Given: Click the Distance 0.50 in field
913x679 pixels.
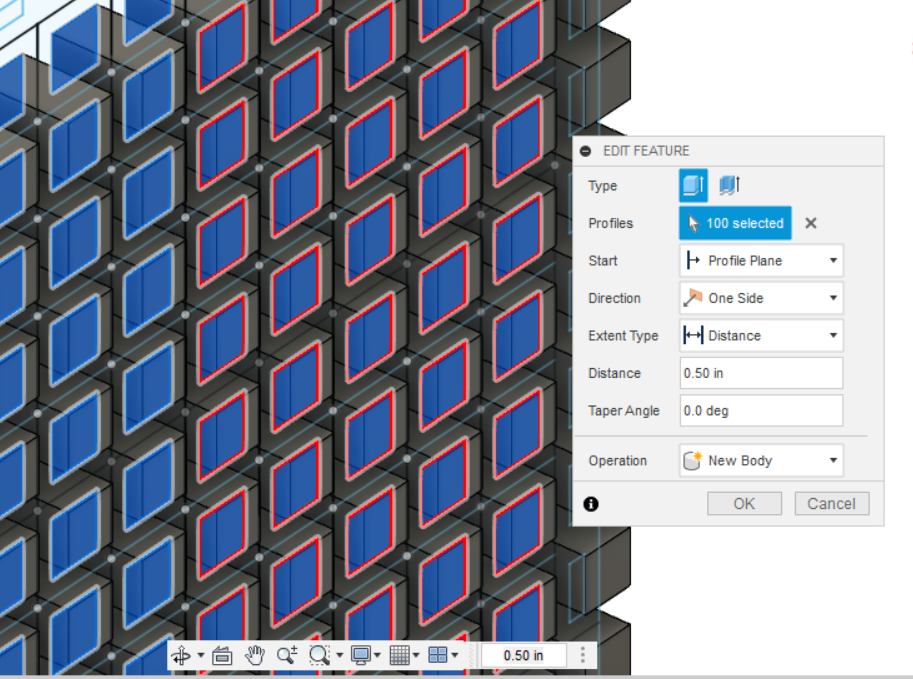Looking at the screenshot, I should point(761,373).
